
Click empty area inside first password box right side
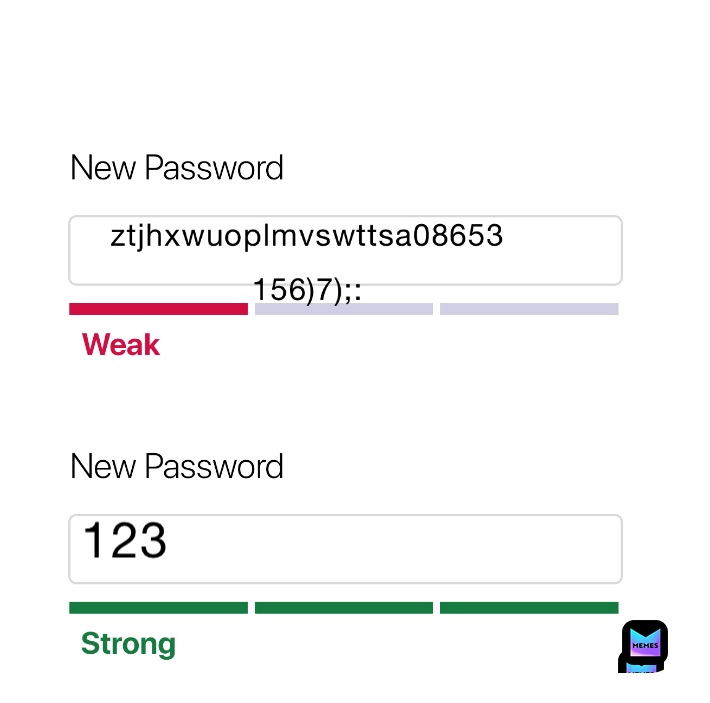click(561, 250)
